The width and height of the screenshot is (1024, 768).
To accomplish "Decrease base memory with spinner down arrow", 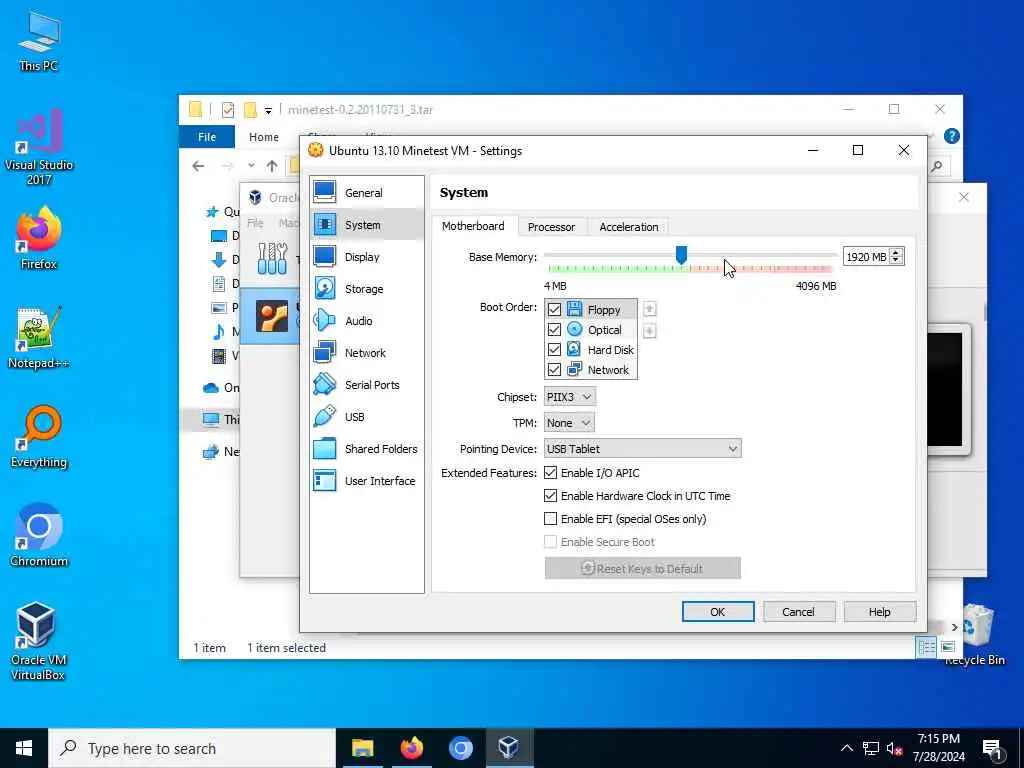I will pos(897,261).
